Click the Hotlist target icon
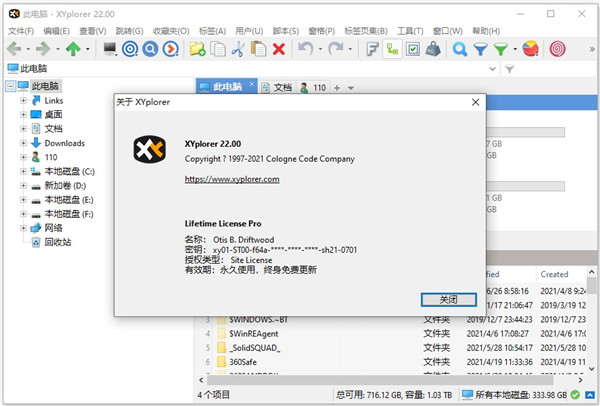 coord(130,49)
